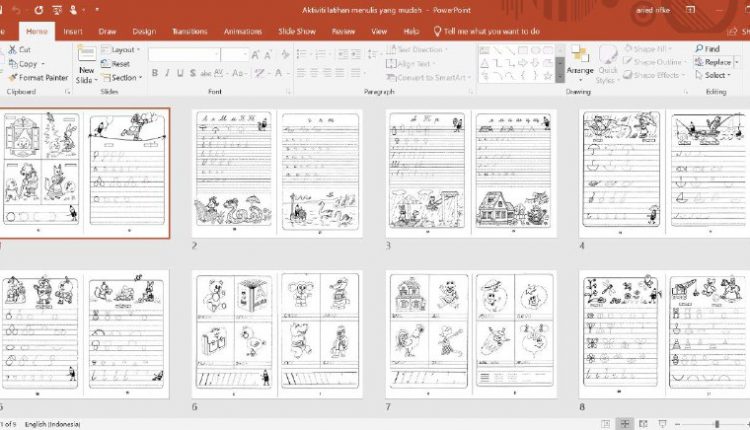Toggle Underline formatting
750x430 pixels.
pos(181,73)
